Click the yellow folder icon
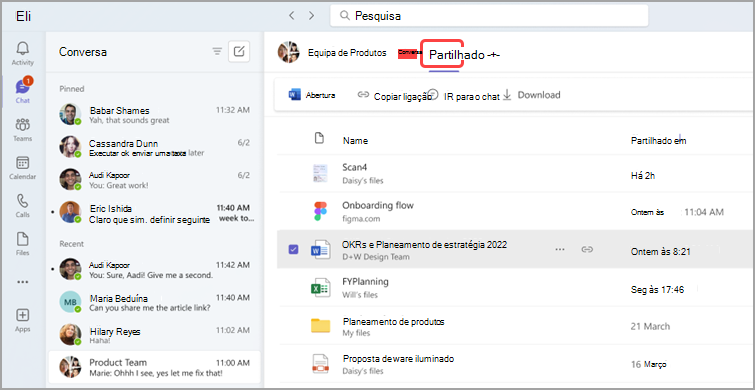This screenshot has width=755, height=390. coord(320,326)
